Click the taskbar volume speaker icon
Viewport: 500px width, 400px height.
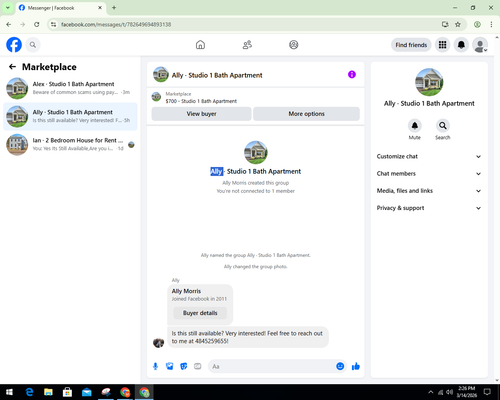pos(449,392)
